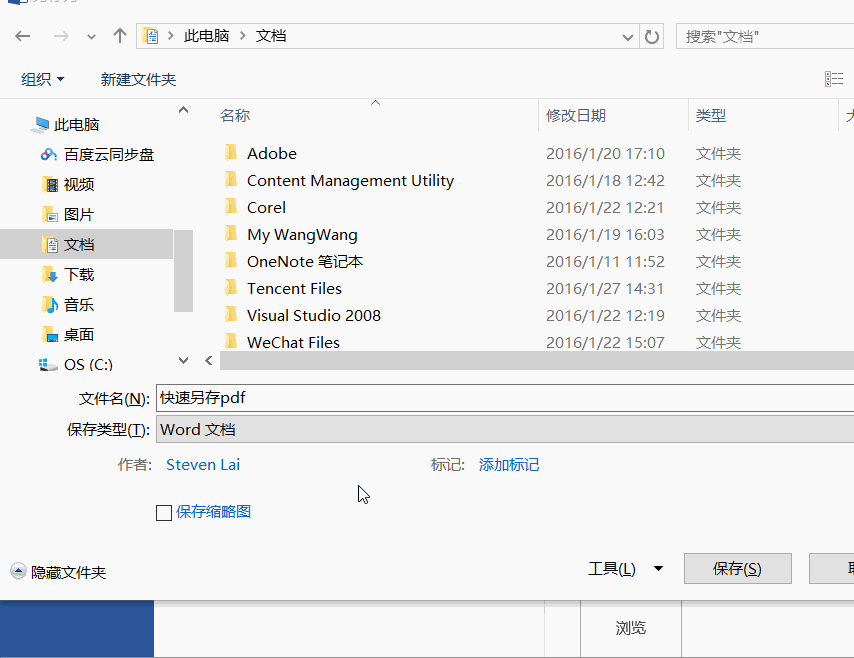Screen dimensions: 854x658
Task: Click the 添加标记 link
Action: coord(509,464)
